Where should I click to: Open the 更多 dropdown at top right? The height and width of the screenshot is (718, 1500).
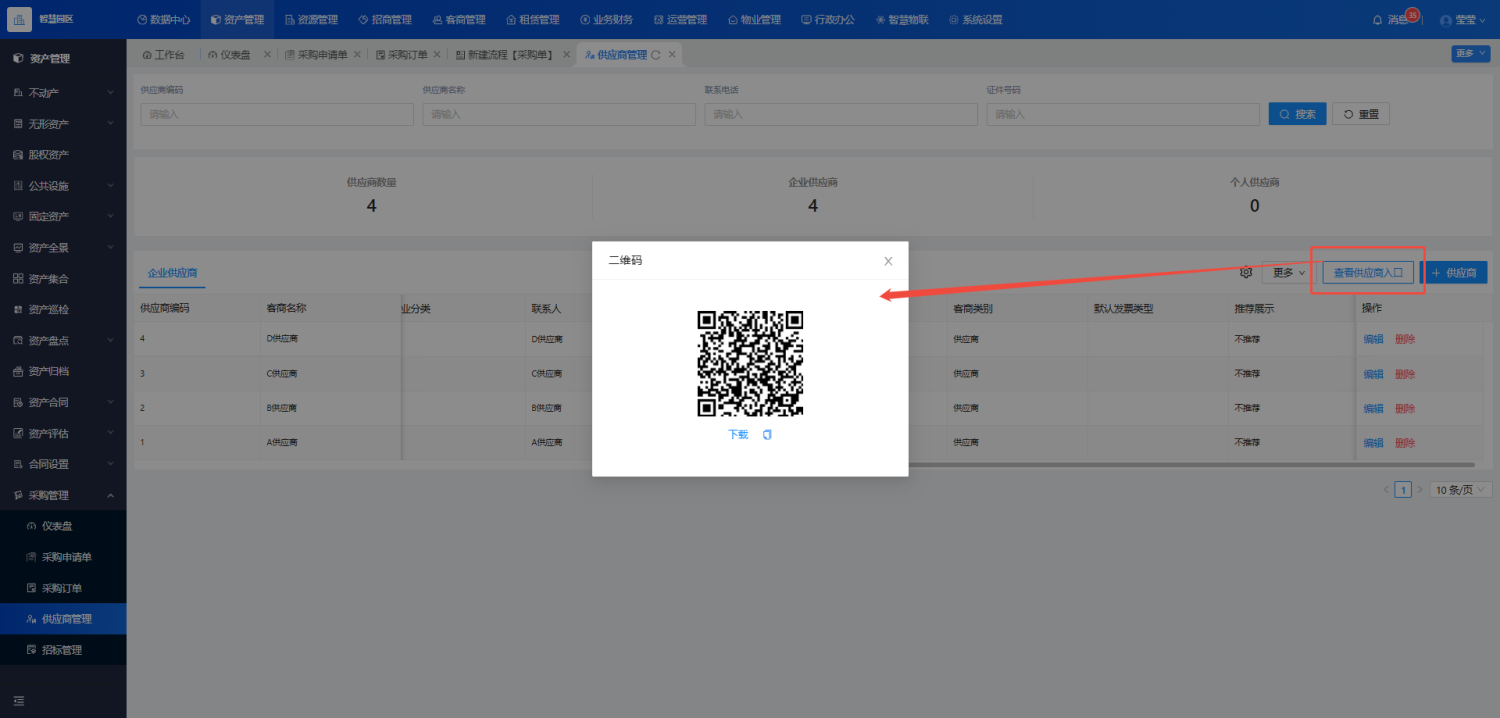[x=1471, y=54]
